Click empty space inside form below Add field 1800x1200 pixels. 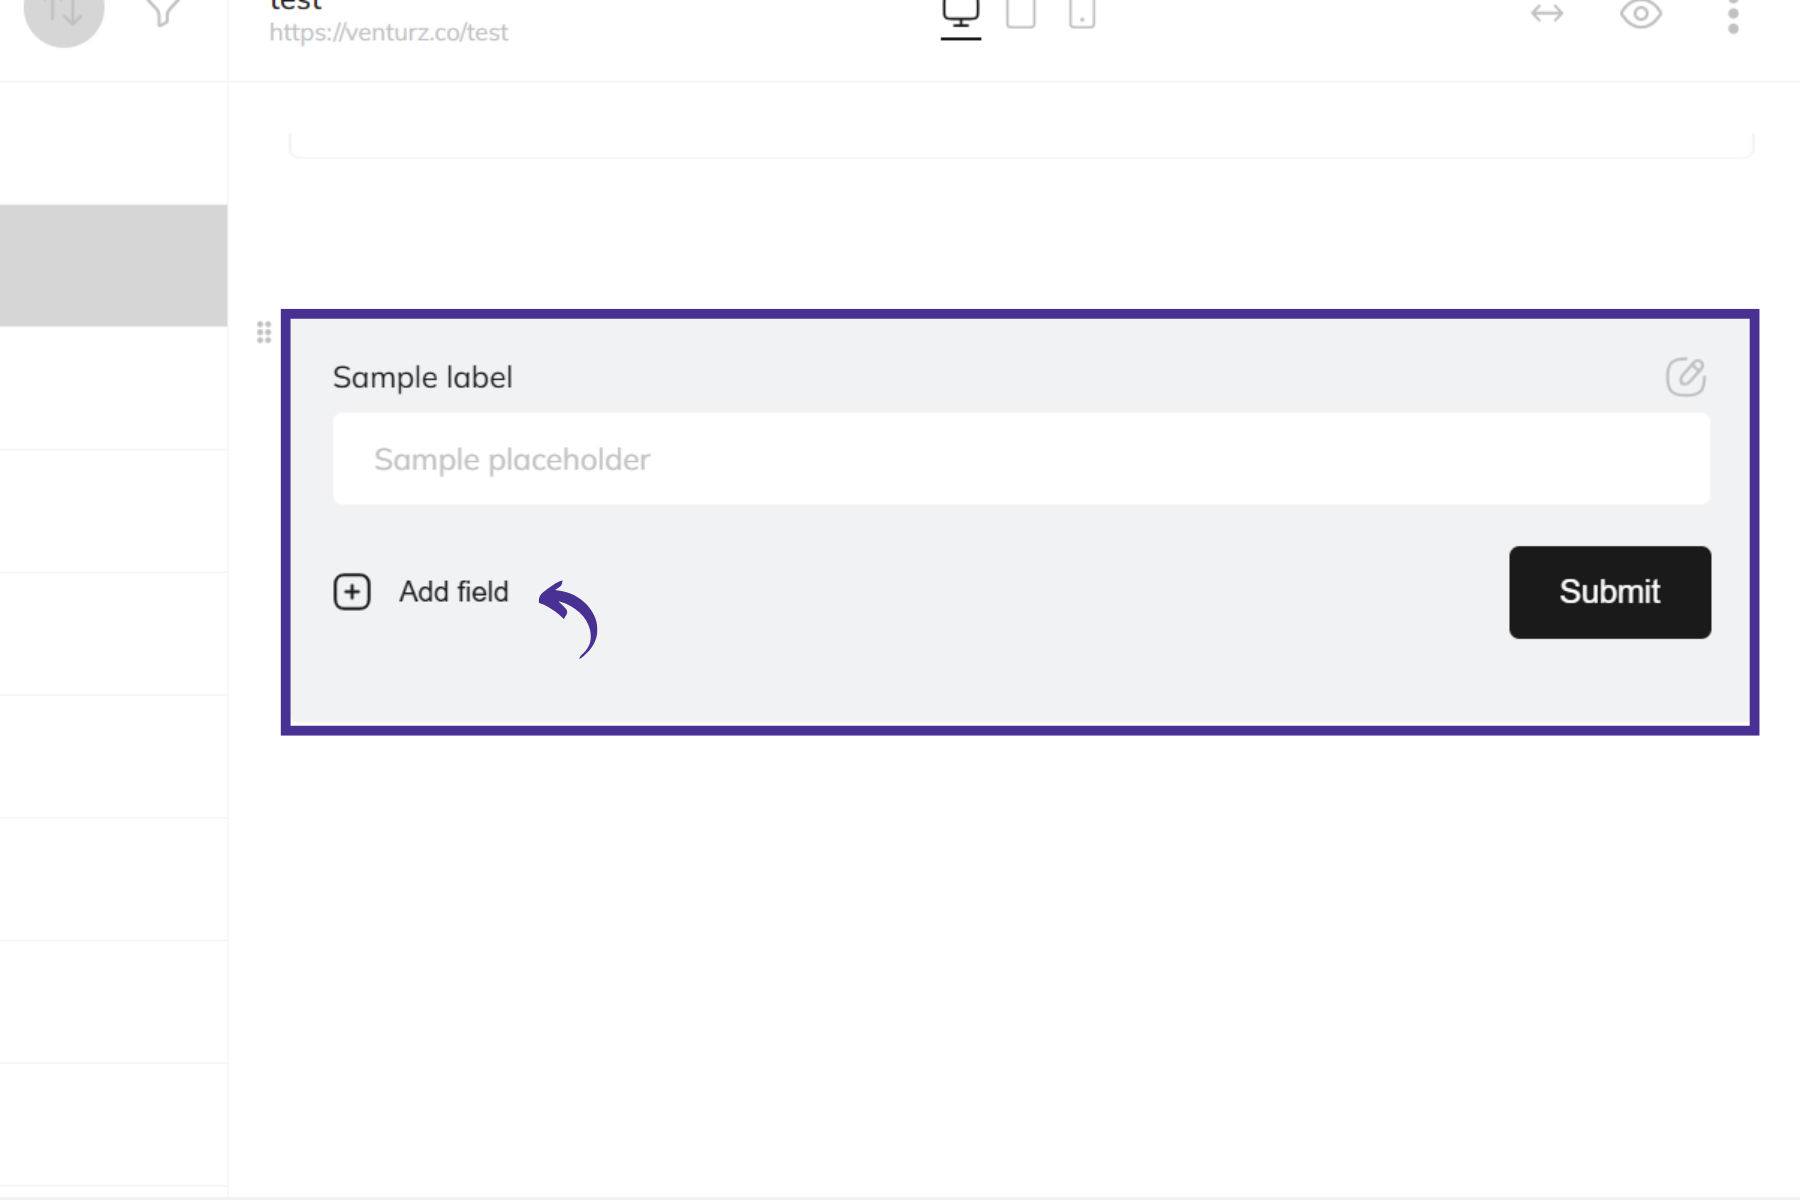[900, 680]
